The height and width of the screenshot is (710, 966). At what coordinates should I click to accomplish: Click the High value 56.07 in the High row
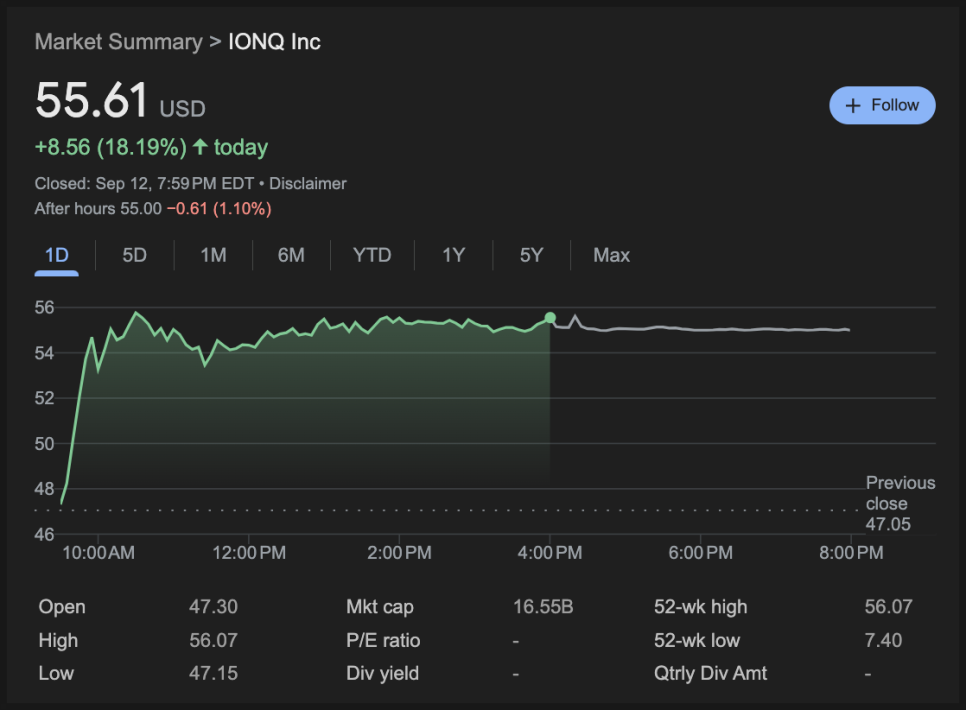point(213,640)
